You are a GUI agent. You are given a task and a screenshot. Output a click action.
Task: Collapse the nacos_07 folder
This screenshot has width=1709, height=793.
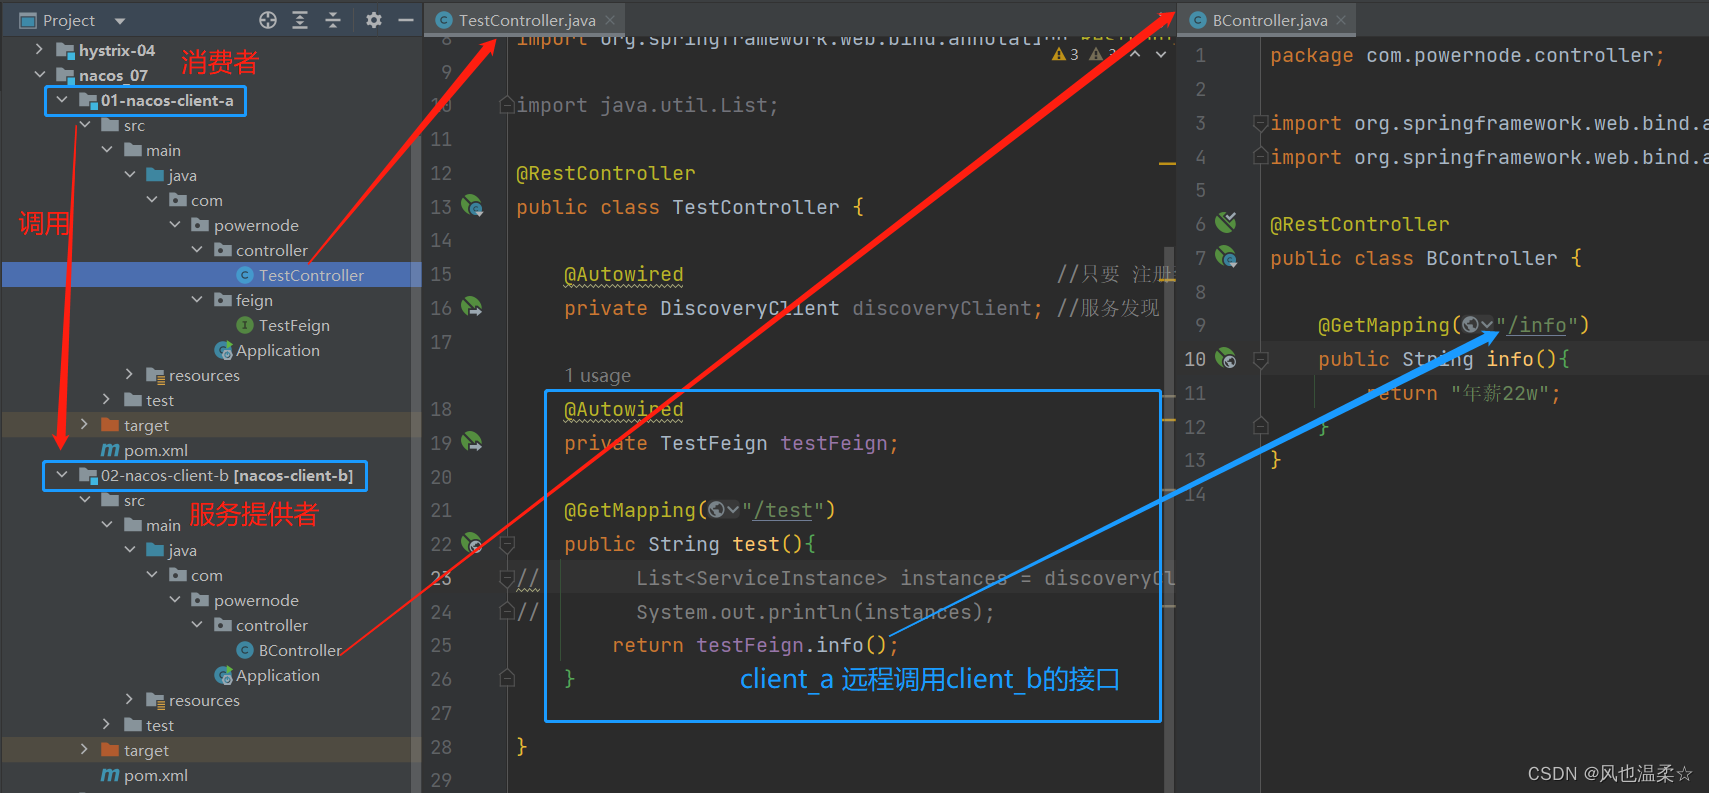pos(39,74)
